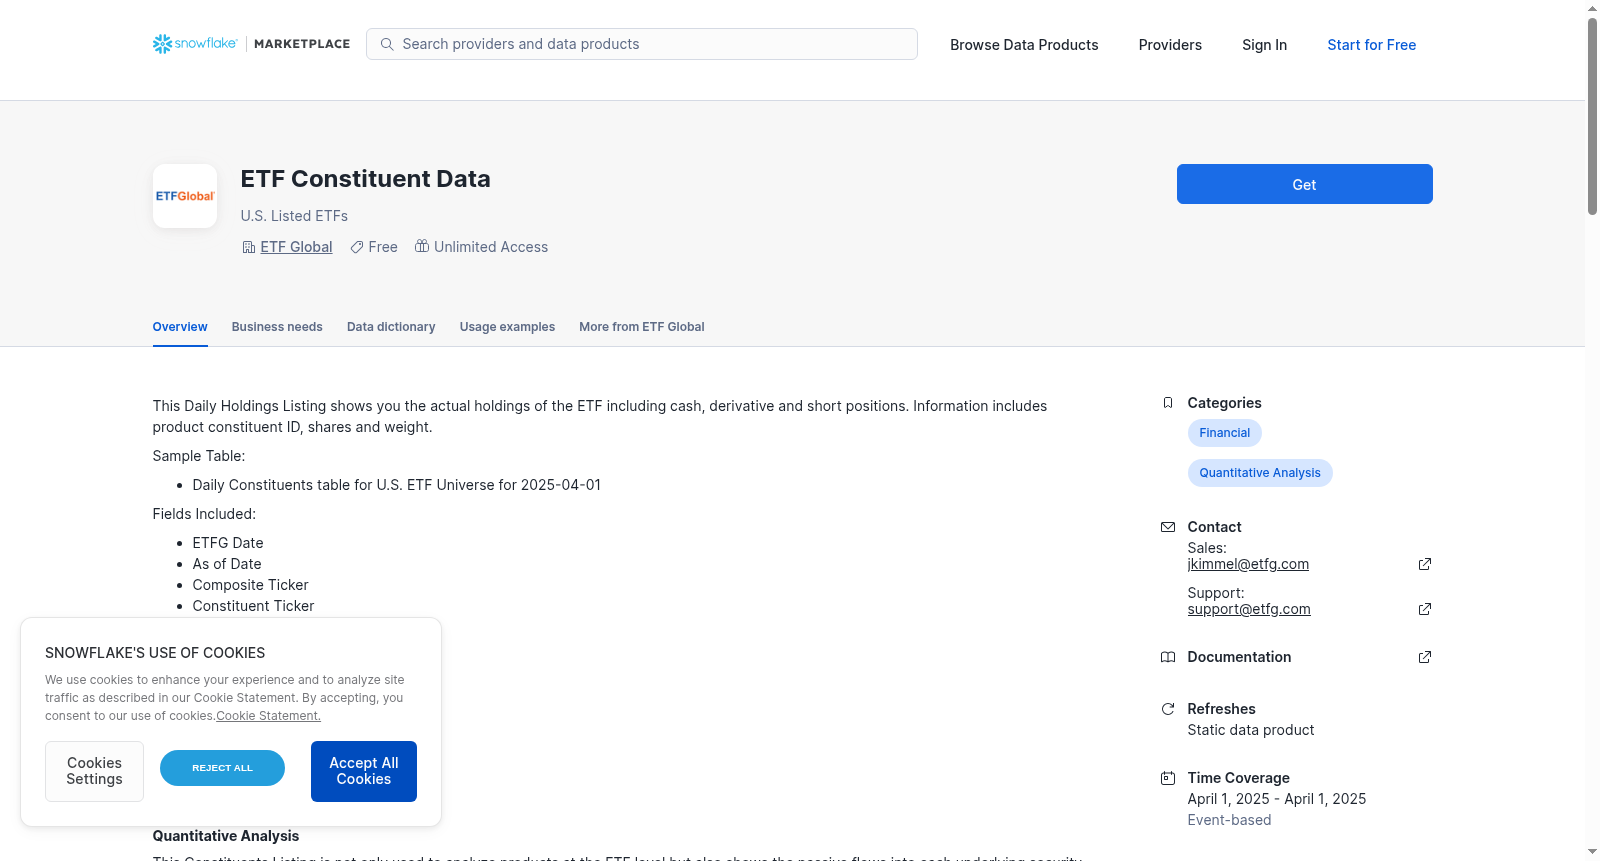Click the envelope icon next to Contact
The image size is (1600, 861).
pos(1167,527)
